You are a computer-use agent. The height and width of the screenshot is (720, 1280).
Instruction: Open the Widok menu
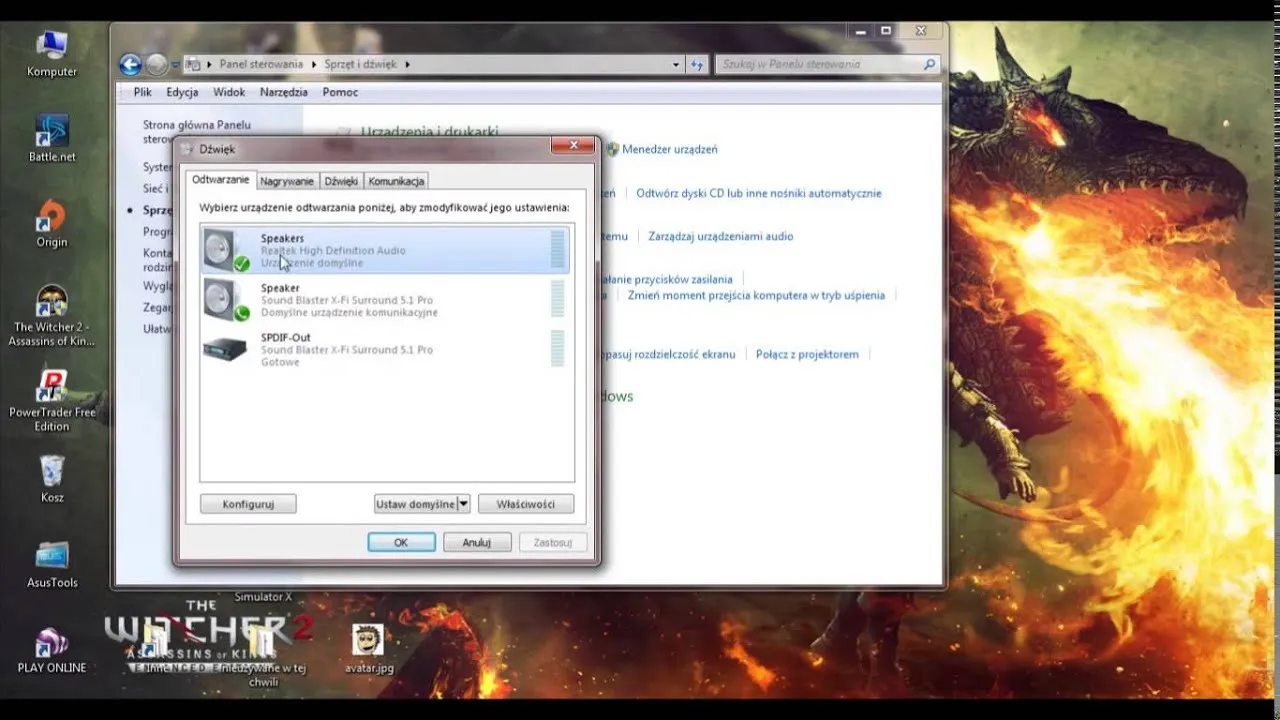click(229, 92)
